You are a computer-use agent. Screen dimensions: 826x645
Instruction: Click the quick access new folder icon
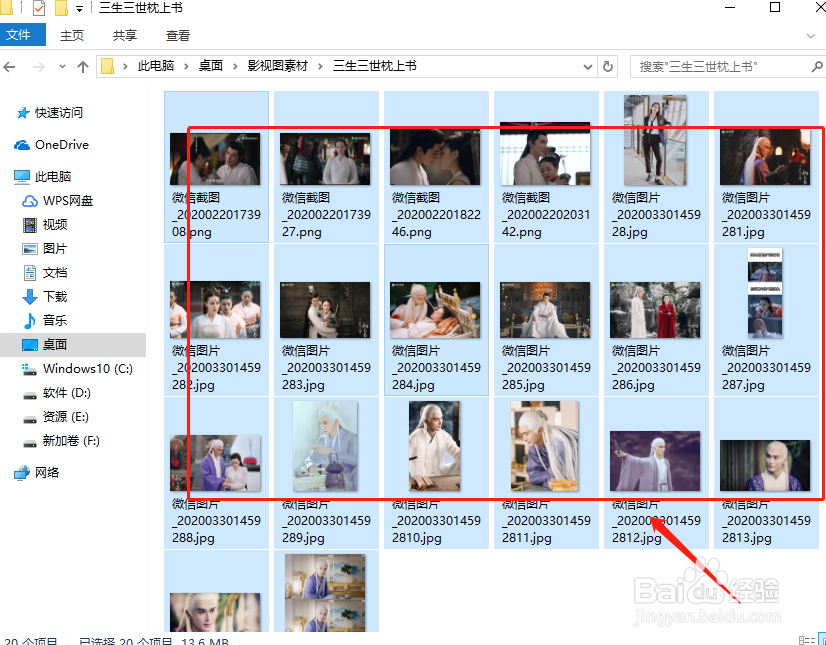click(x=62, y=8)
